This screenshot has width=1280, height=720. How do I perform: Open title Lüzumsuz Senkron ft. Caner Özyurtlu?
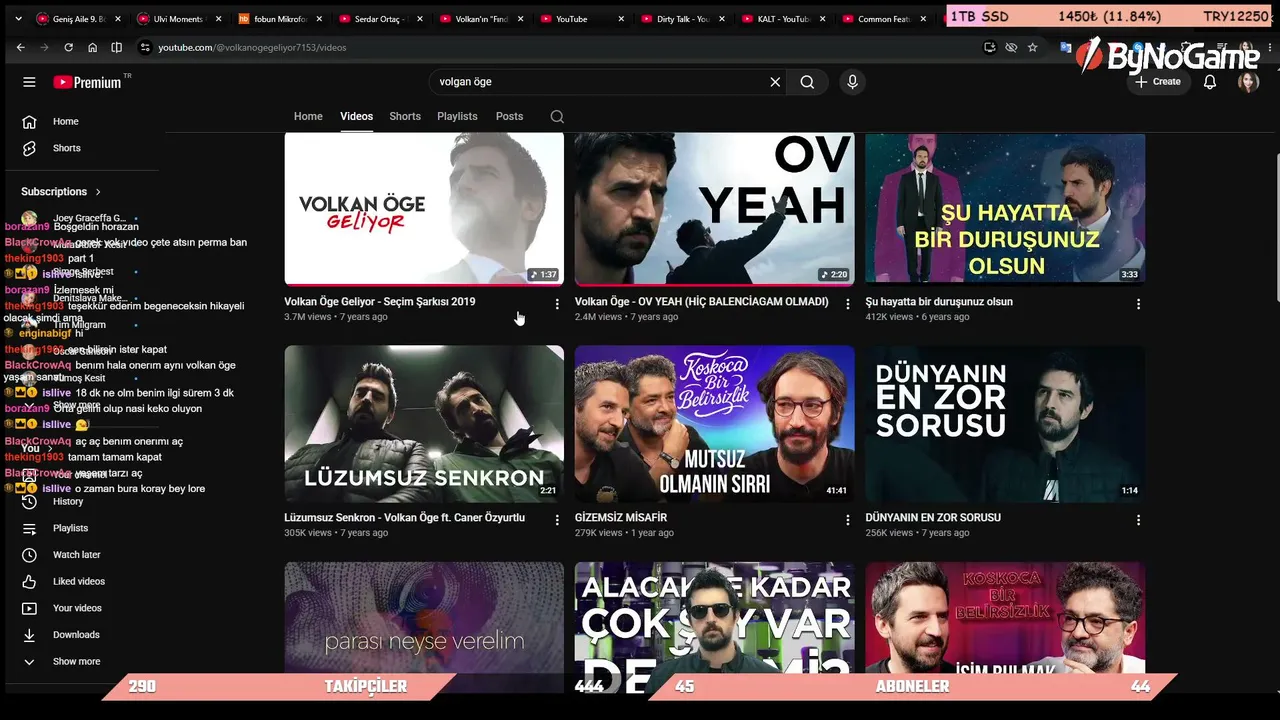[x=404, y=518]
